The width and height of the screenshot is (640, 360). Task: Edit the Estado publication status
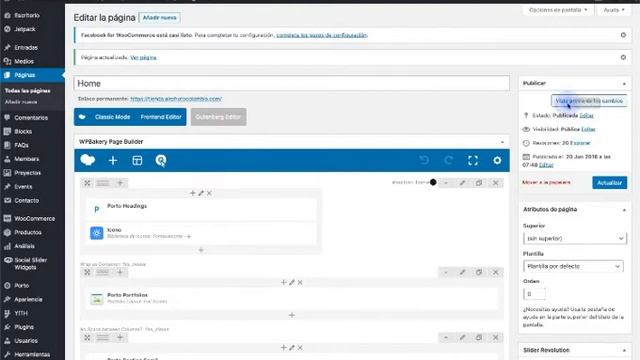587,116
